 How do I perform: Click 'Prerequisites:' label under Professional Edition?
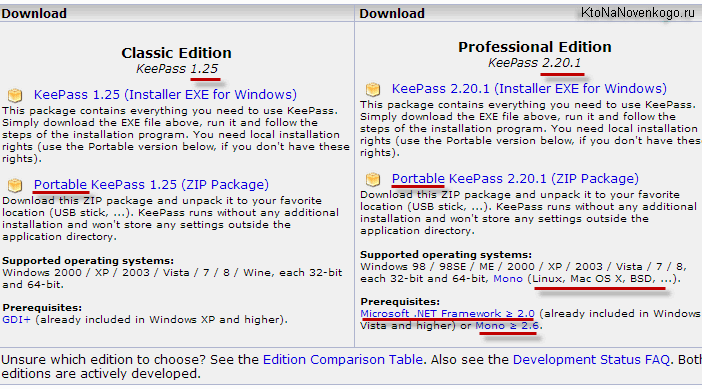click(400, 302)
